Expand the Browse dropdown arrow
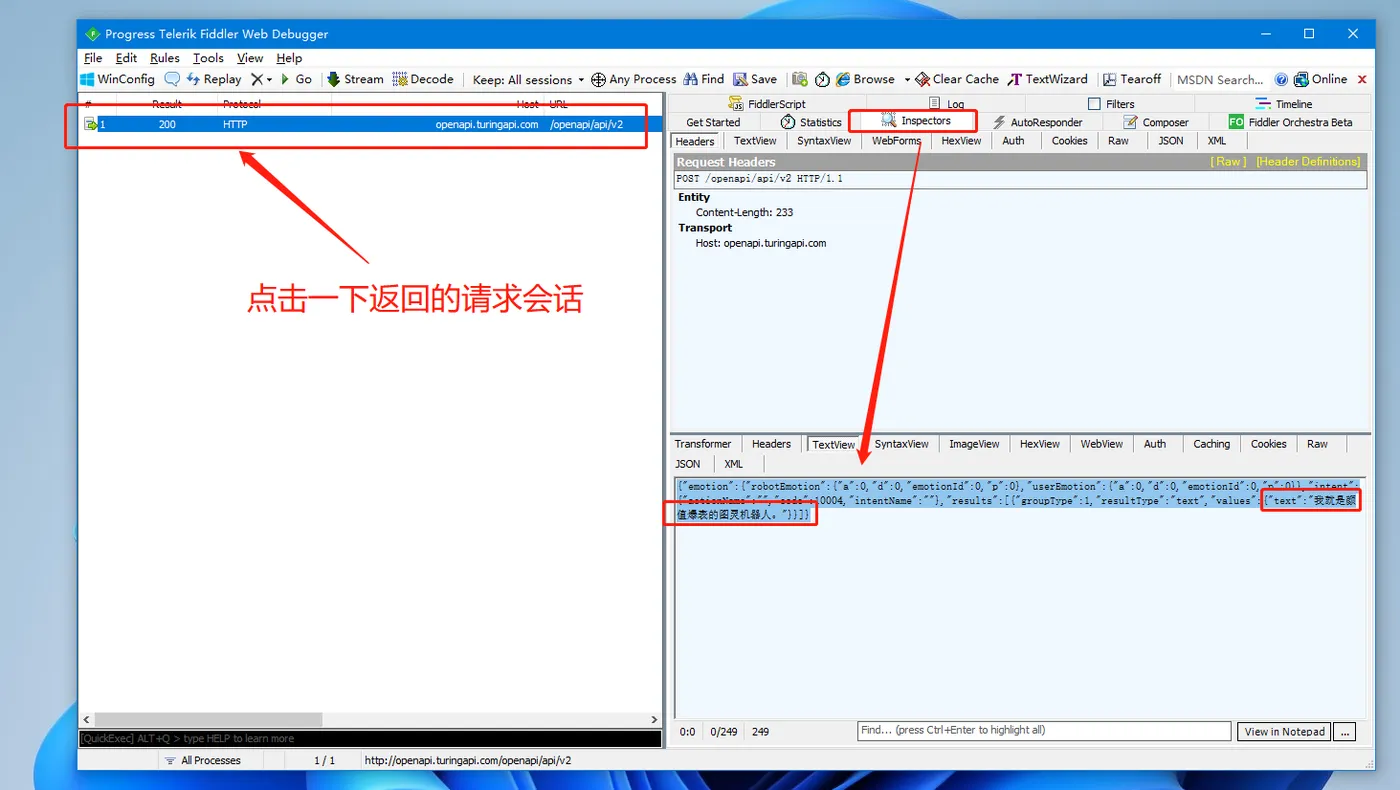 tap(907, 80)
